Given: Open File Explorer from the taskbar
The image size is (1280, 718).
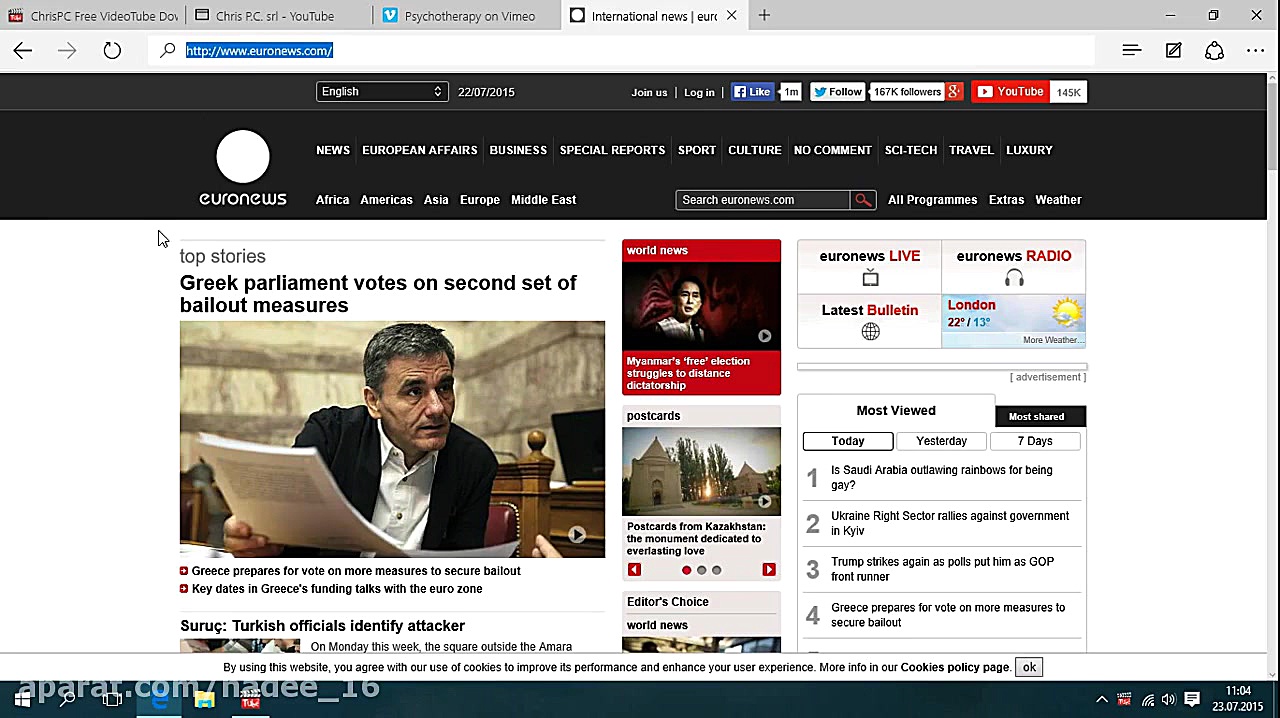Looking at the screenshot, I should pyautogui.click(x=204, y=700).
